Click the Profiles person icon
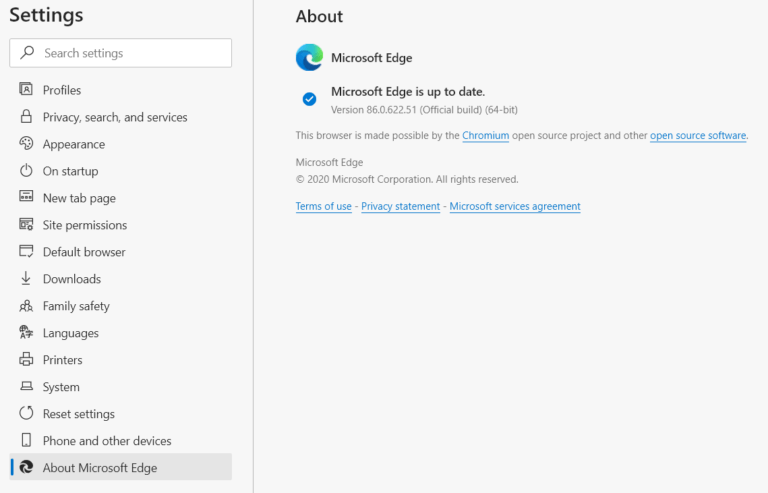 pyautogui.click(x=26, y=89)
